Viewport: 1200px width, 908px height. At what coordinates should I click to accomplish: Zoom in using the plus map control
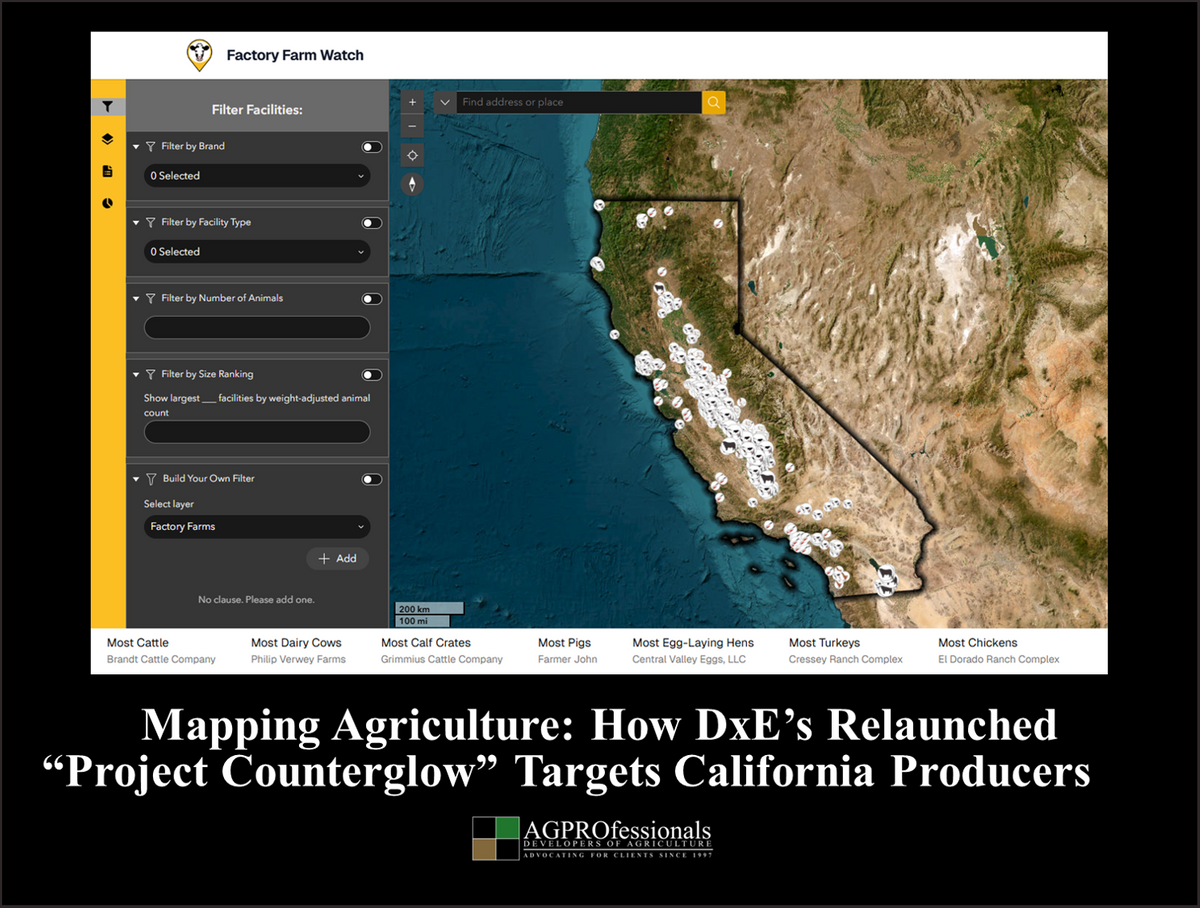412,101
